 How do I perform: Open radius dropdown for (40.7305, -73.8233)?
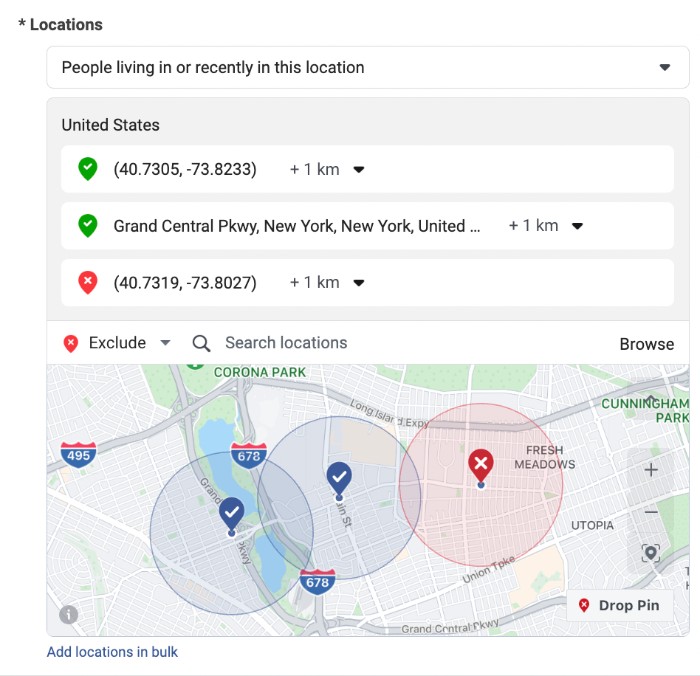tap(326, 170)
